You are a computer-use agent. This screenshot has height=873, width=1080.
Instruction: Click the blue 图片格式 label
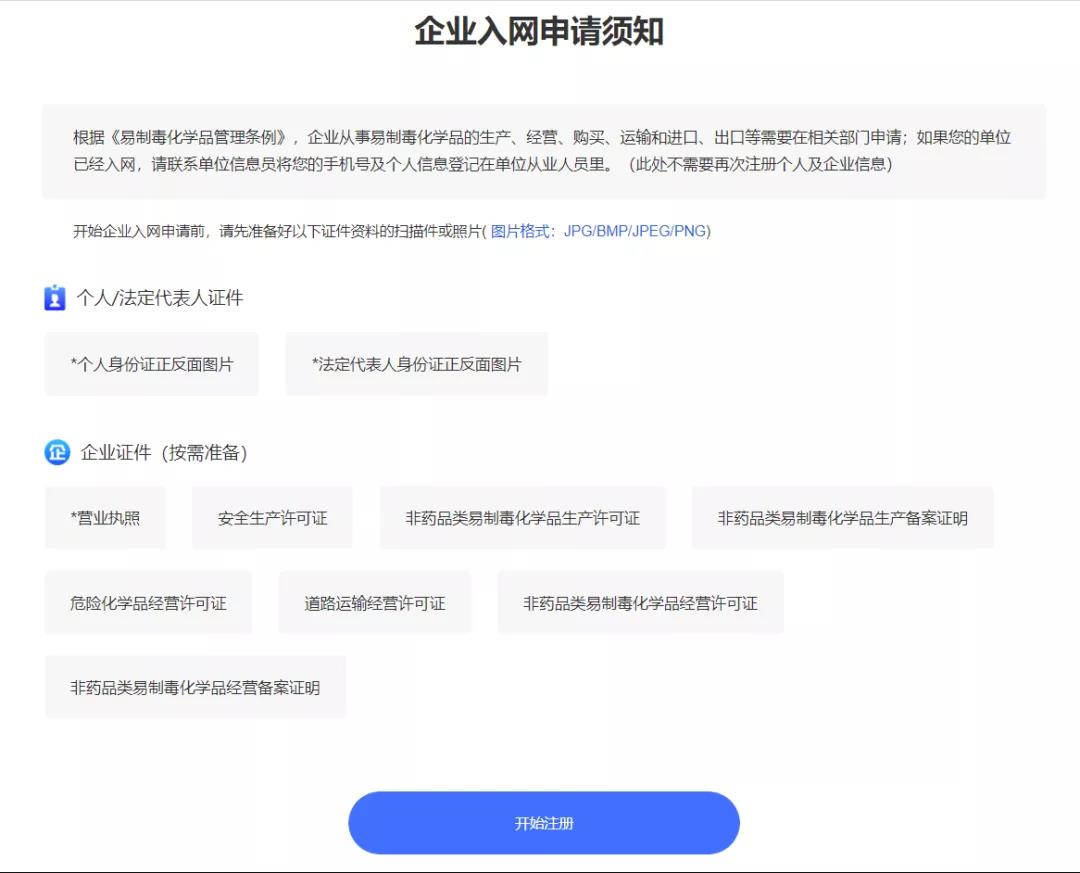(520, 232)
